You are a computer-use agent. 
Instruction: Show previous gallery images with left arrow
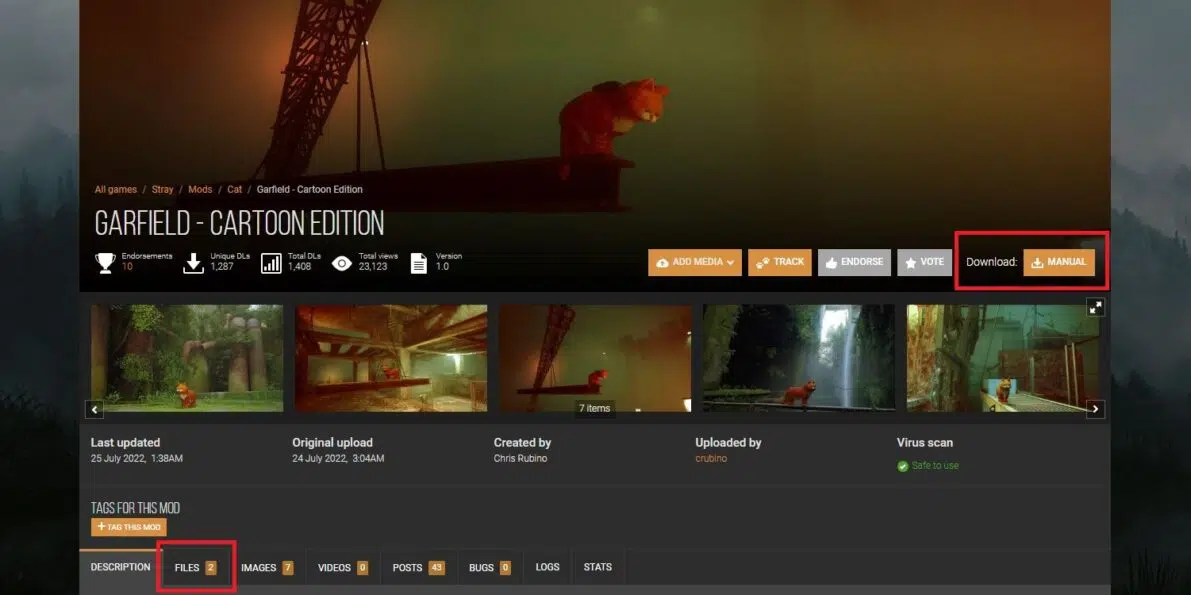(96, 409)
